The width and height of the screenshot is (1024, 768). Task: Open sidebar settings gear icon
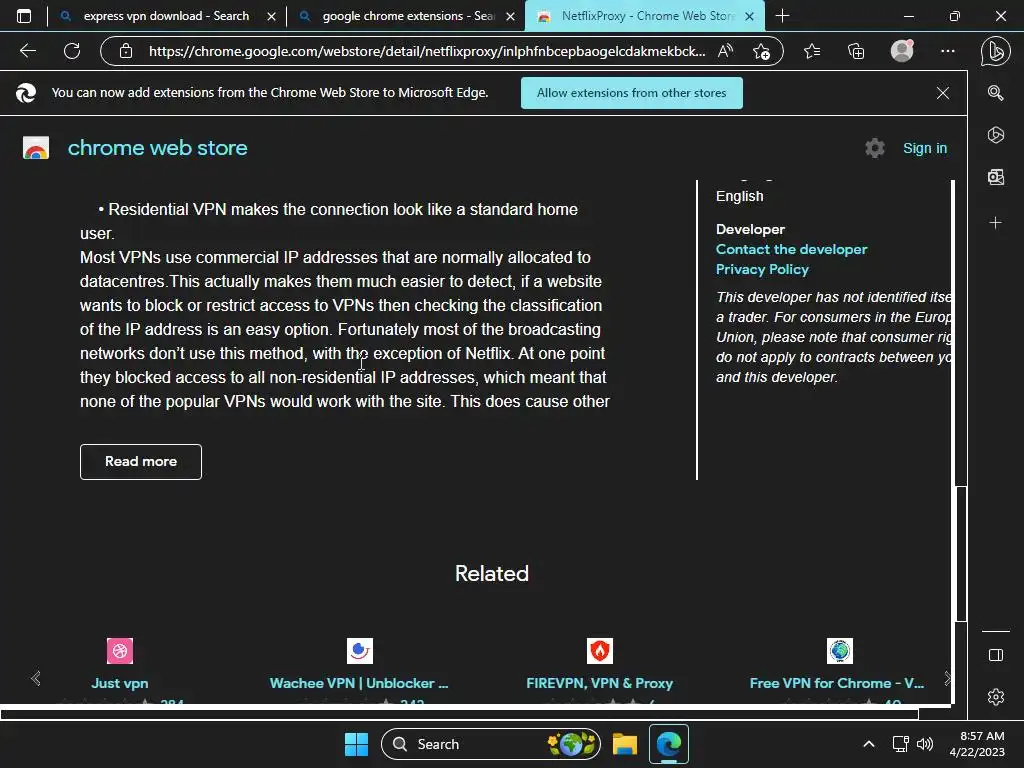tap(995, 697)
